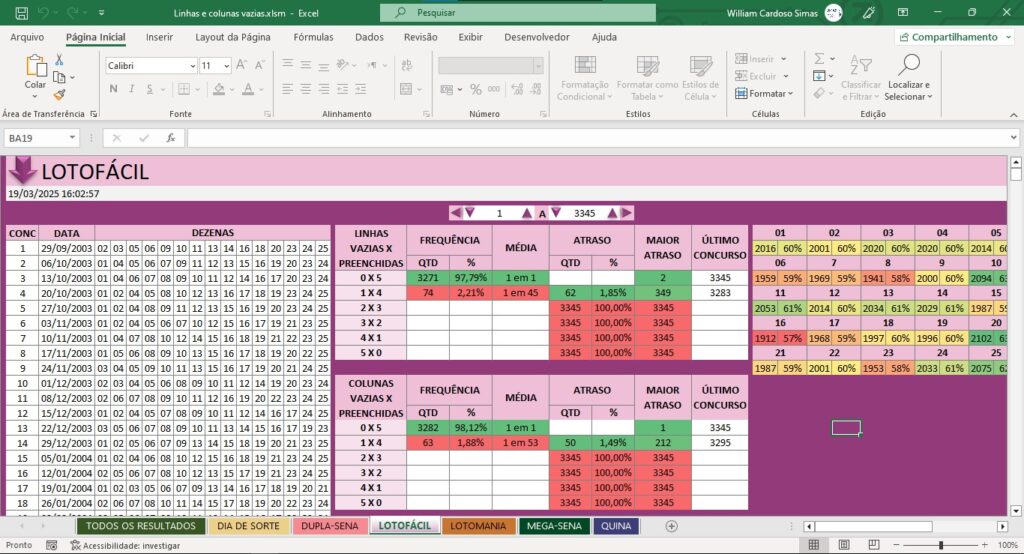Open the Formatar cells dropdown
The height and width of the screenshot is (554, 1024).
click(764, 93)
